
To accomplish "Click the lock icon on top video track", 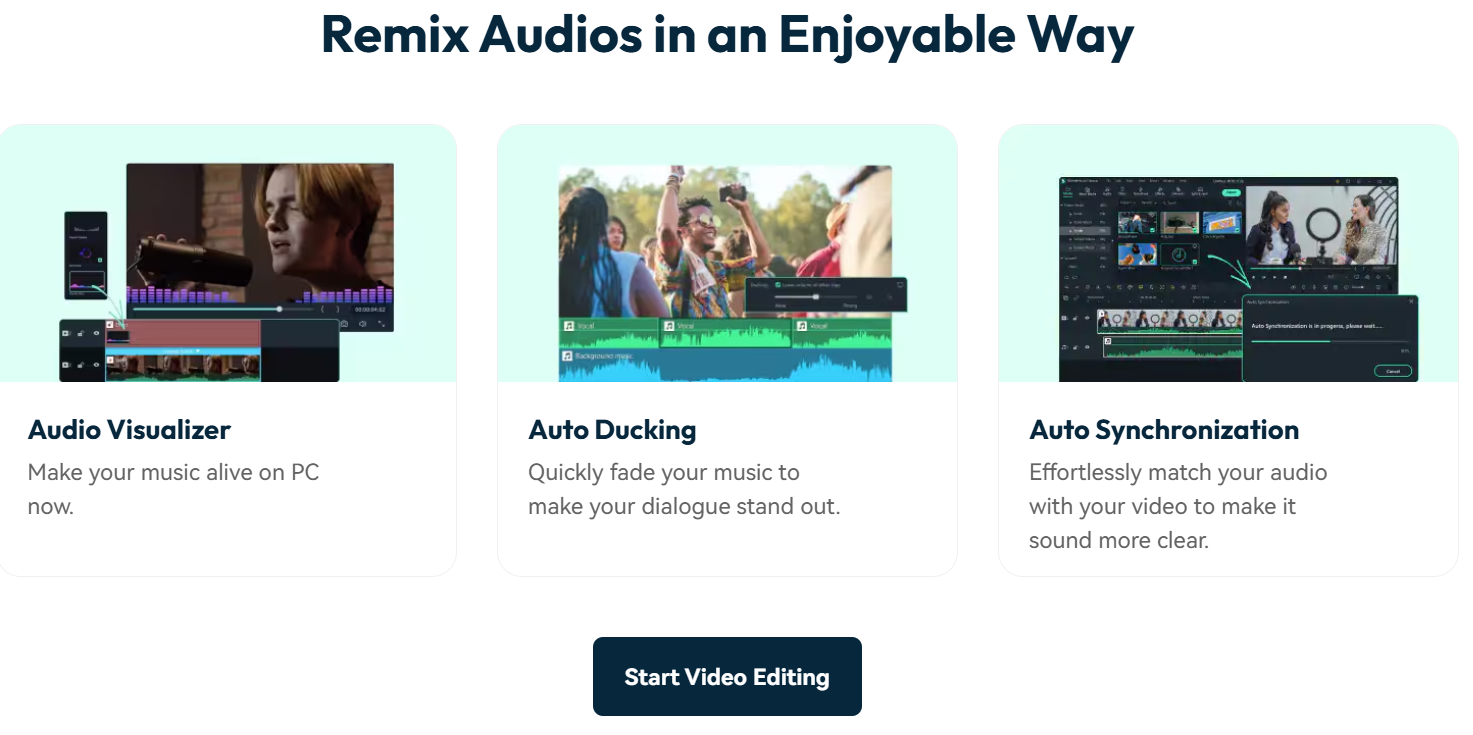I will point(81,333).
